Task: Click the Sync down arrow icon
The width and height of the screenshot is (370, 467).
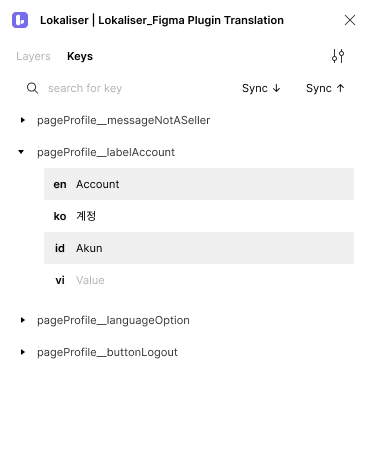Action: click(x=276, y=88)
